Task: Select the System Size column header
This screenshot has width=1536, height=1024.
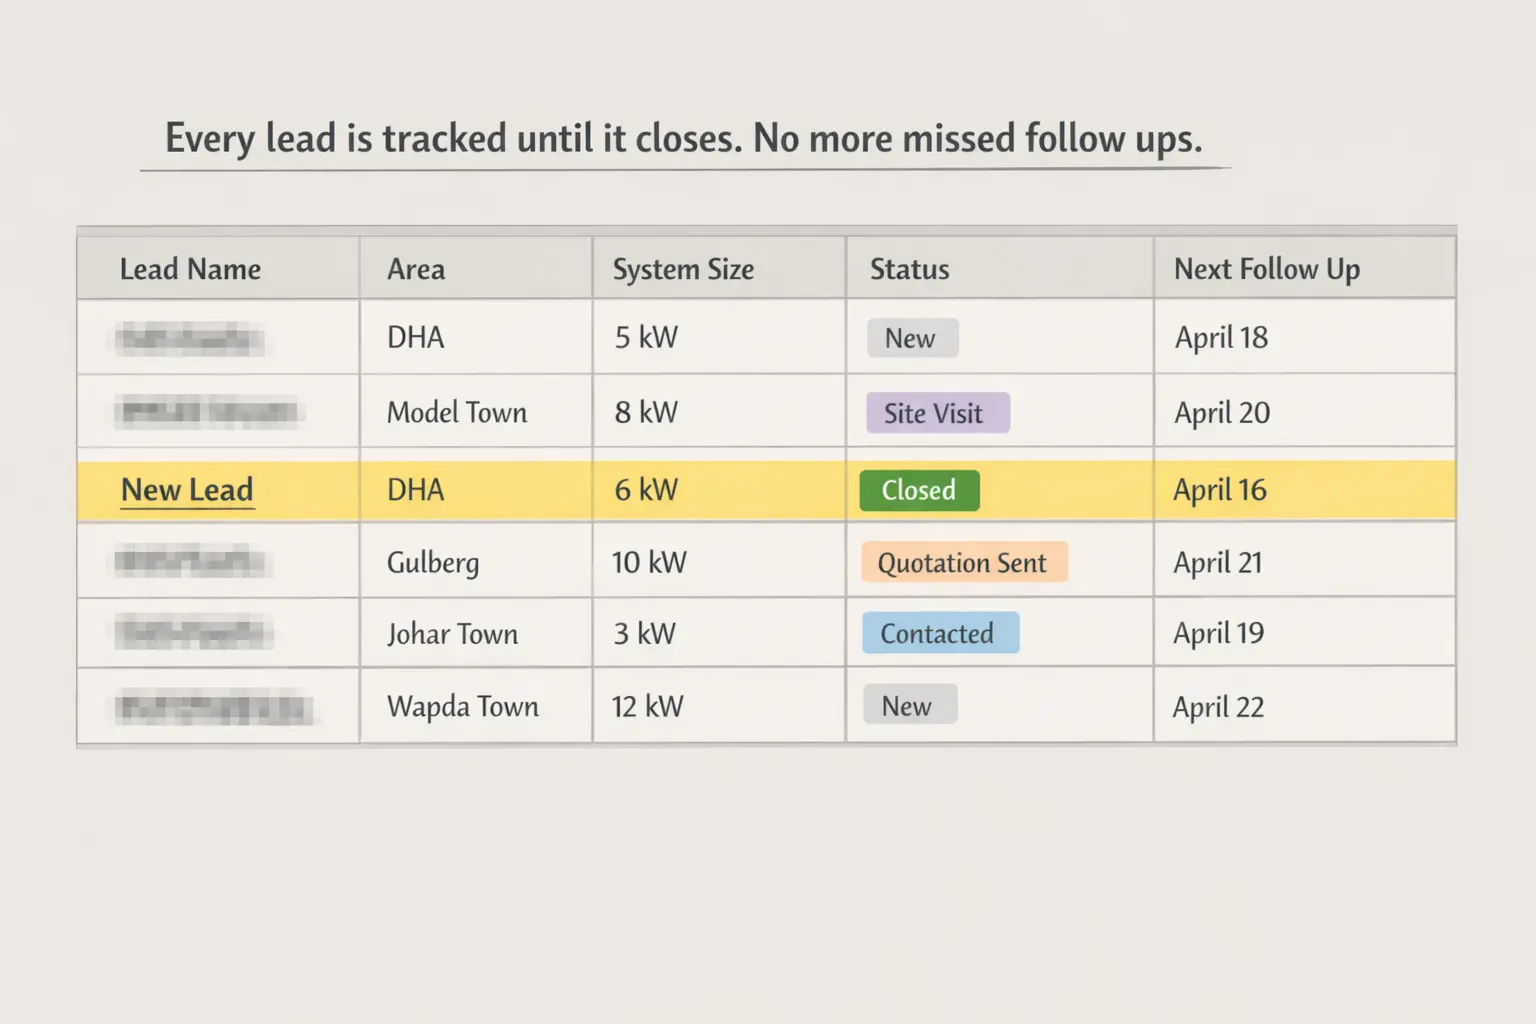Action: [x=683, y=269]
